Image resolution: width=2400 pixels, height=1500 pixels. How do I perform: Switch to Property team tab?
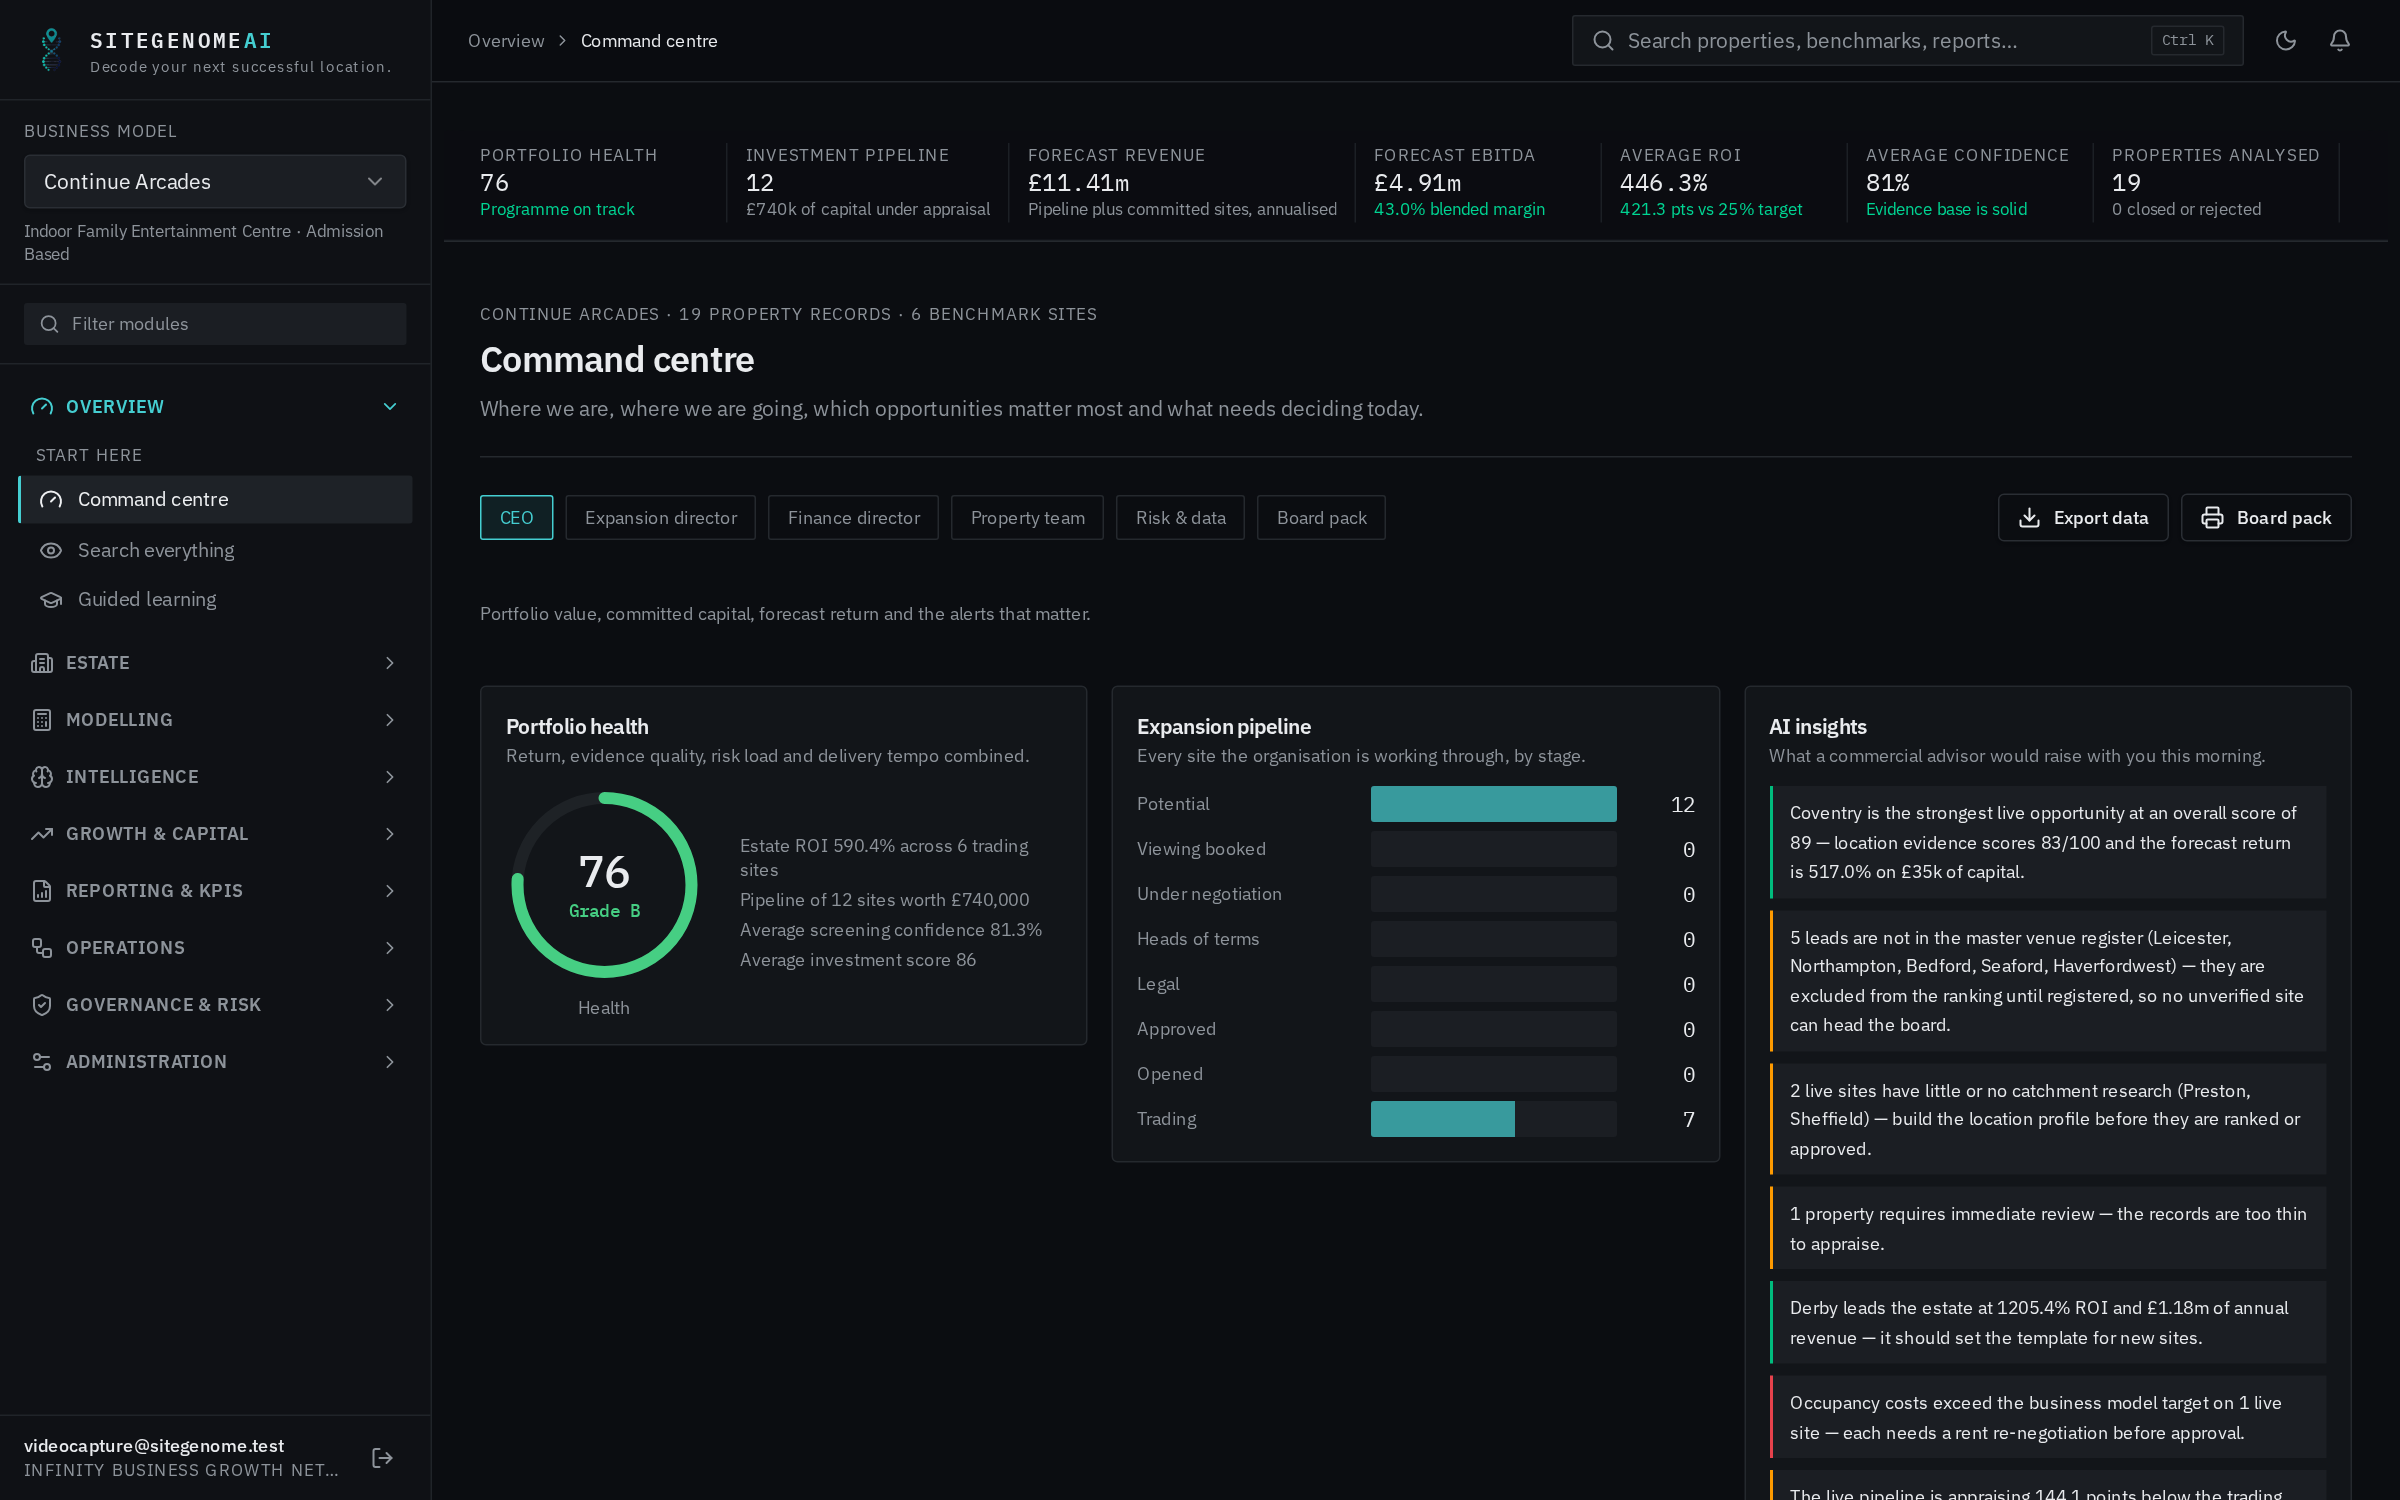tap(1027, 518)
